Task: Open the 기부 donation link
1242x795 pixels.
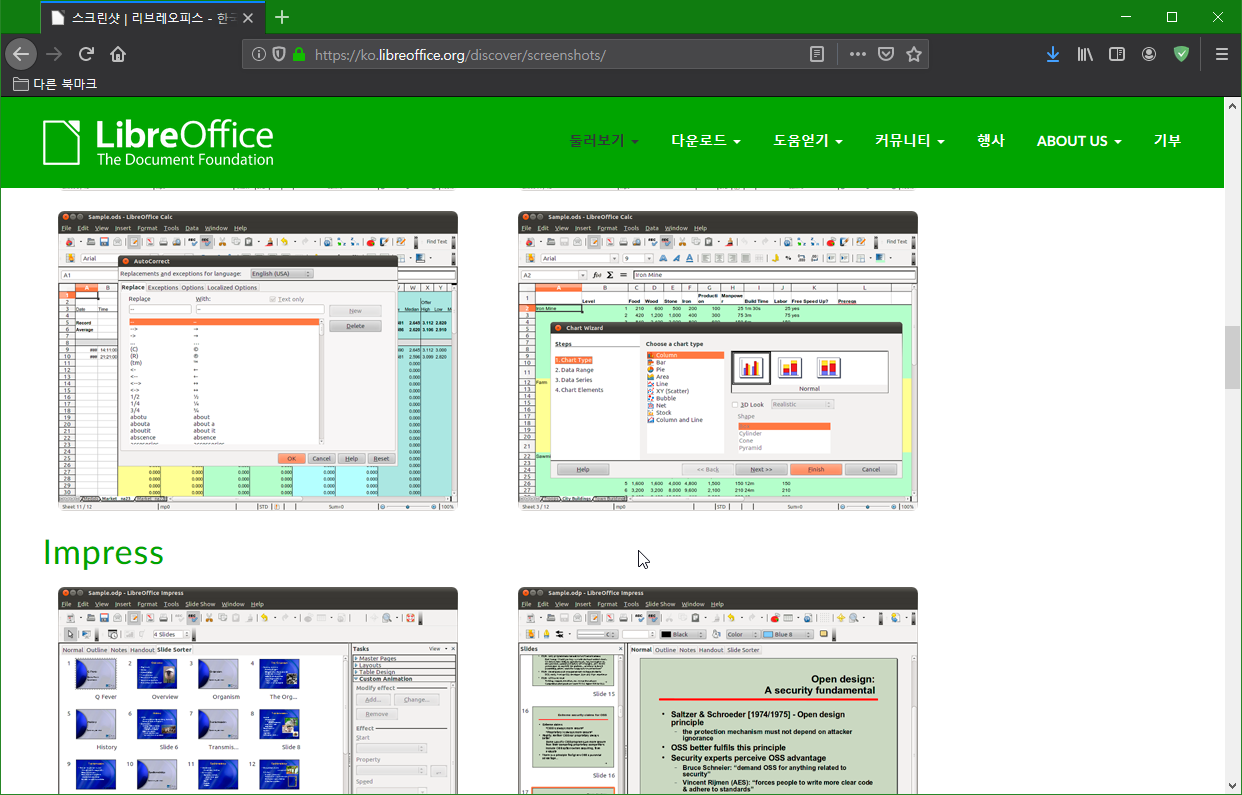Action: [1167, 141]
